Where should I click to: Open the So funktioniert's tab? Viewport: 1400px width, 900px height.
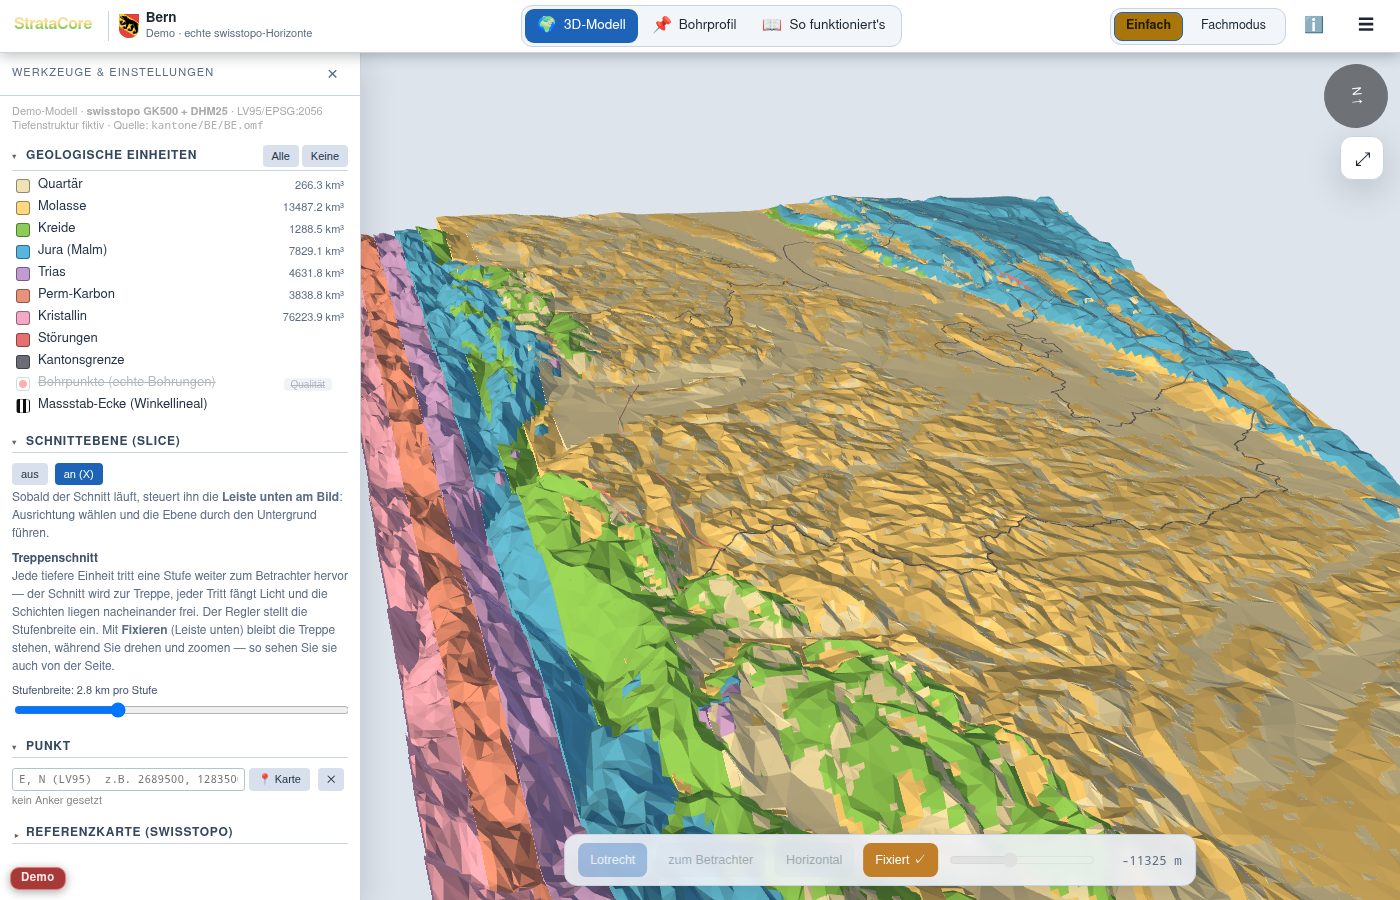point(824,25)
